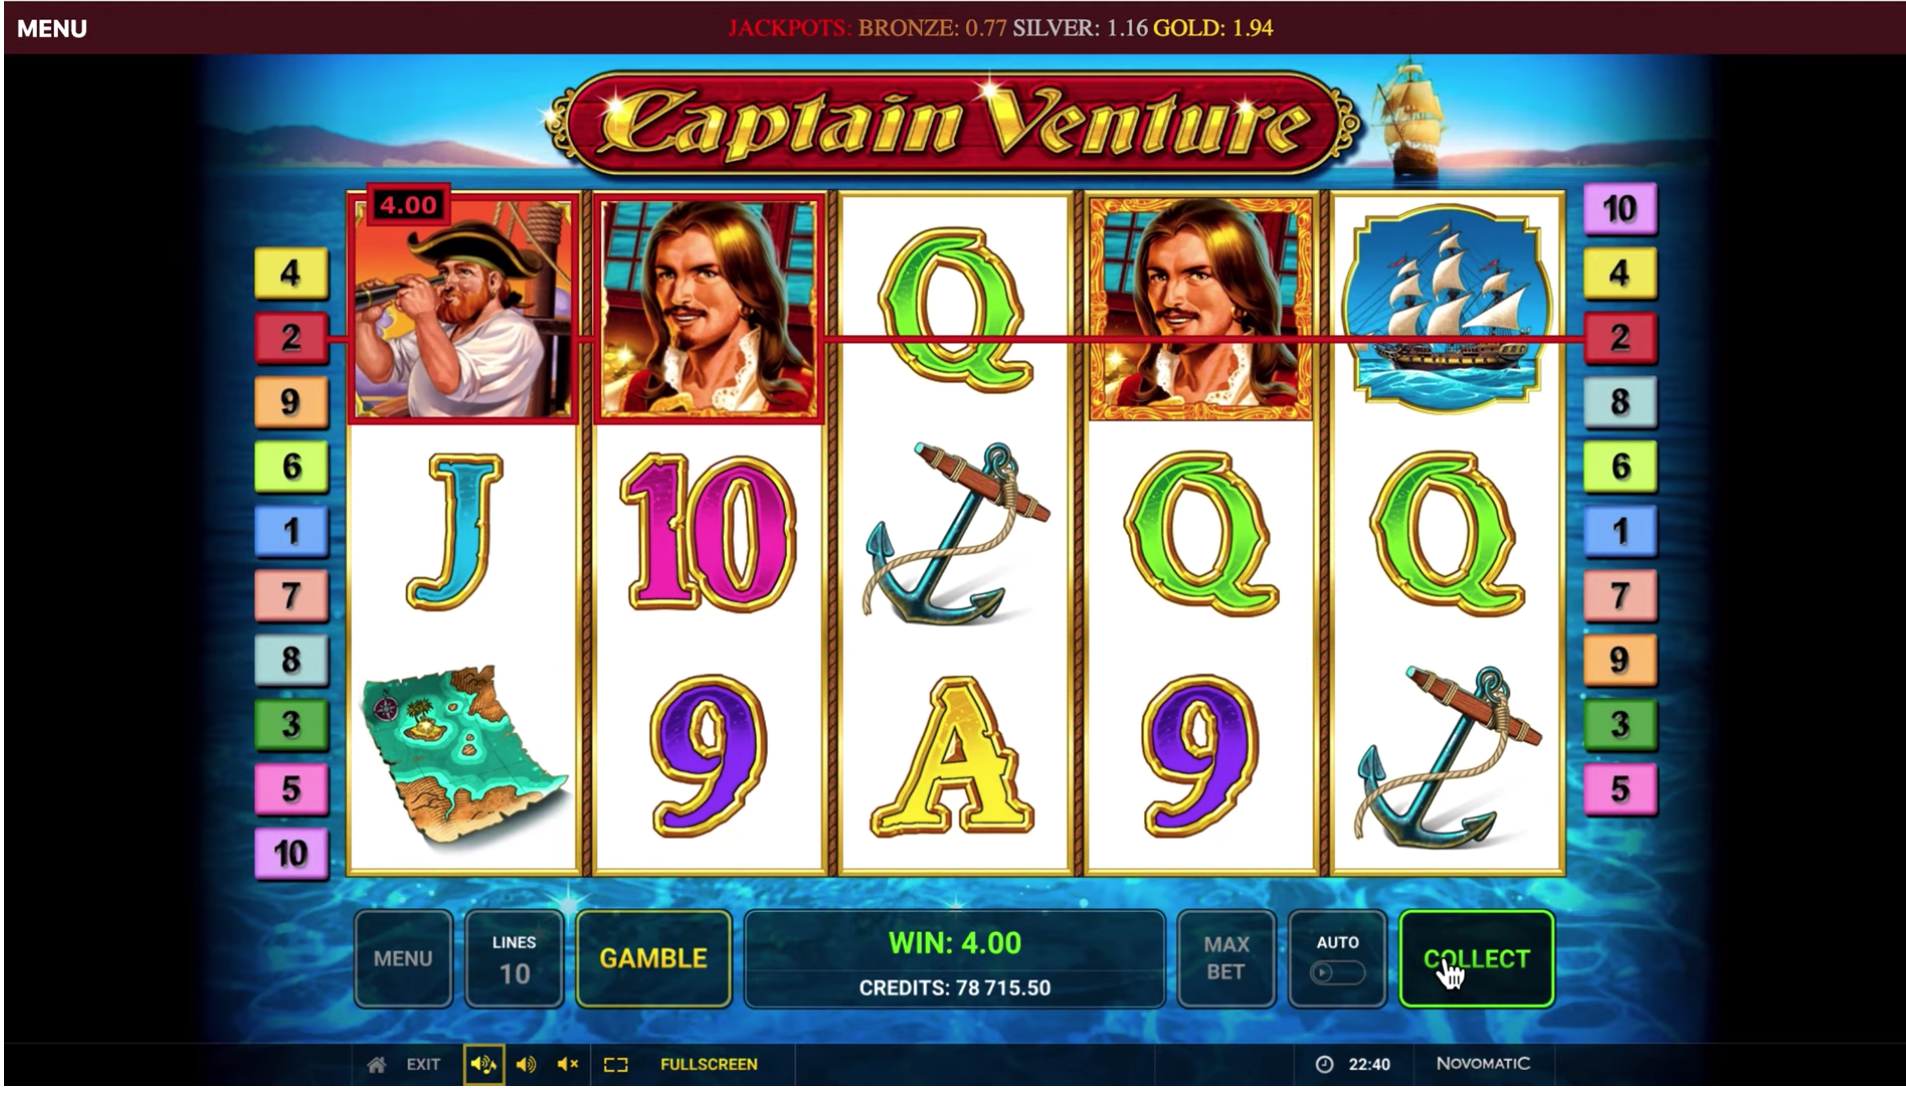
Task: Click the clock icon near 22:40
Action: click(1324, 1065)
